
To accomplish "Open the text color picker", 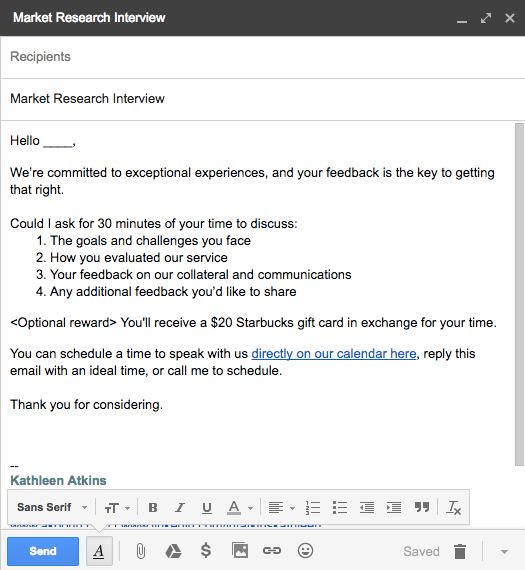I will pos(240,507).
